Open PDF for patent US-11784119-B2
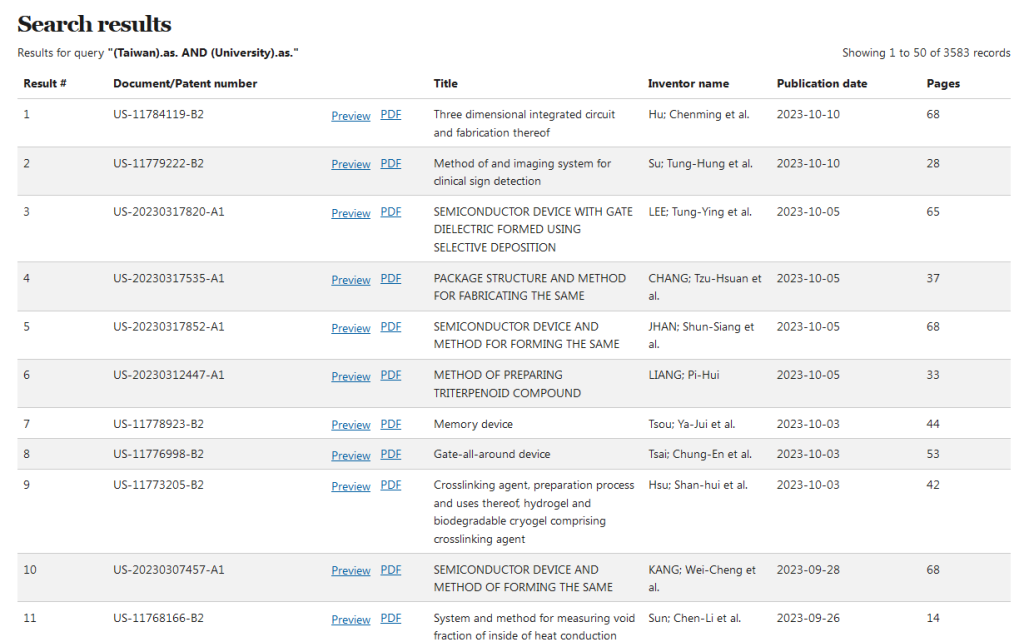The height and width of the screenshot is (642, 1024). coord(391,115)
